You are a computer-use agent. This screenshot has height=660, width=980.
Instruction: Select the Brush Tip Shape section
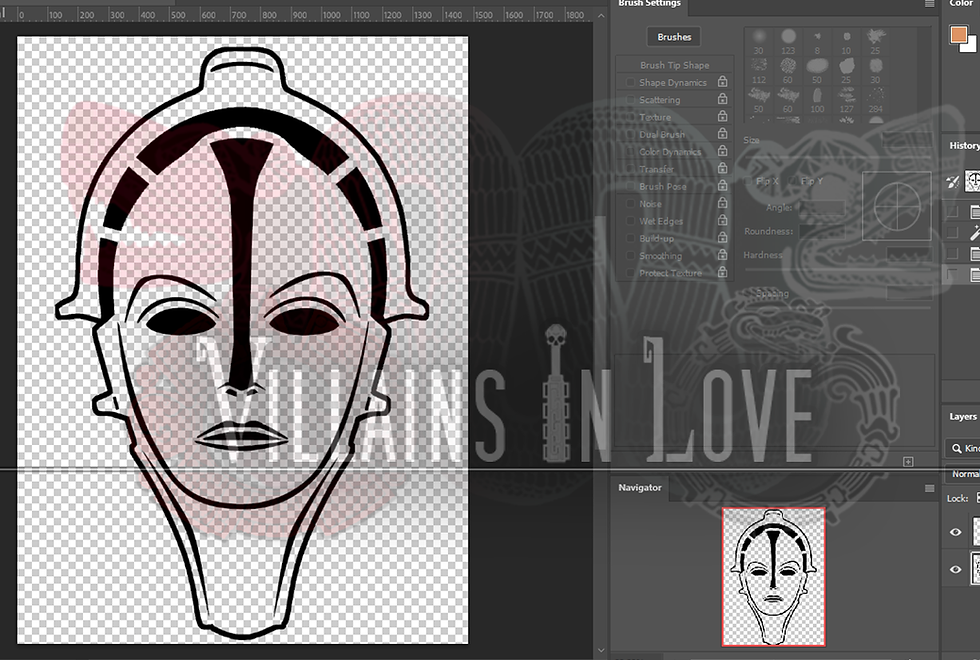[x=674, y=64]
